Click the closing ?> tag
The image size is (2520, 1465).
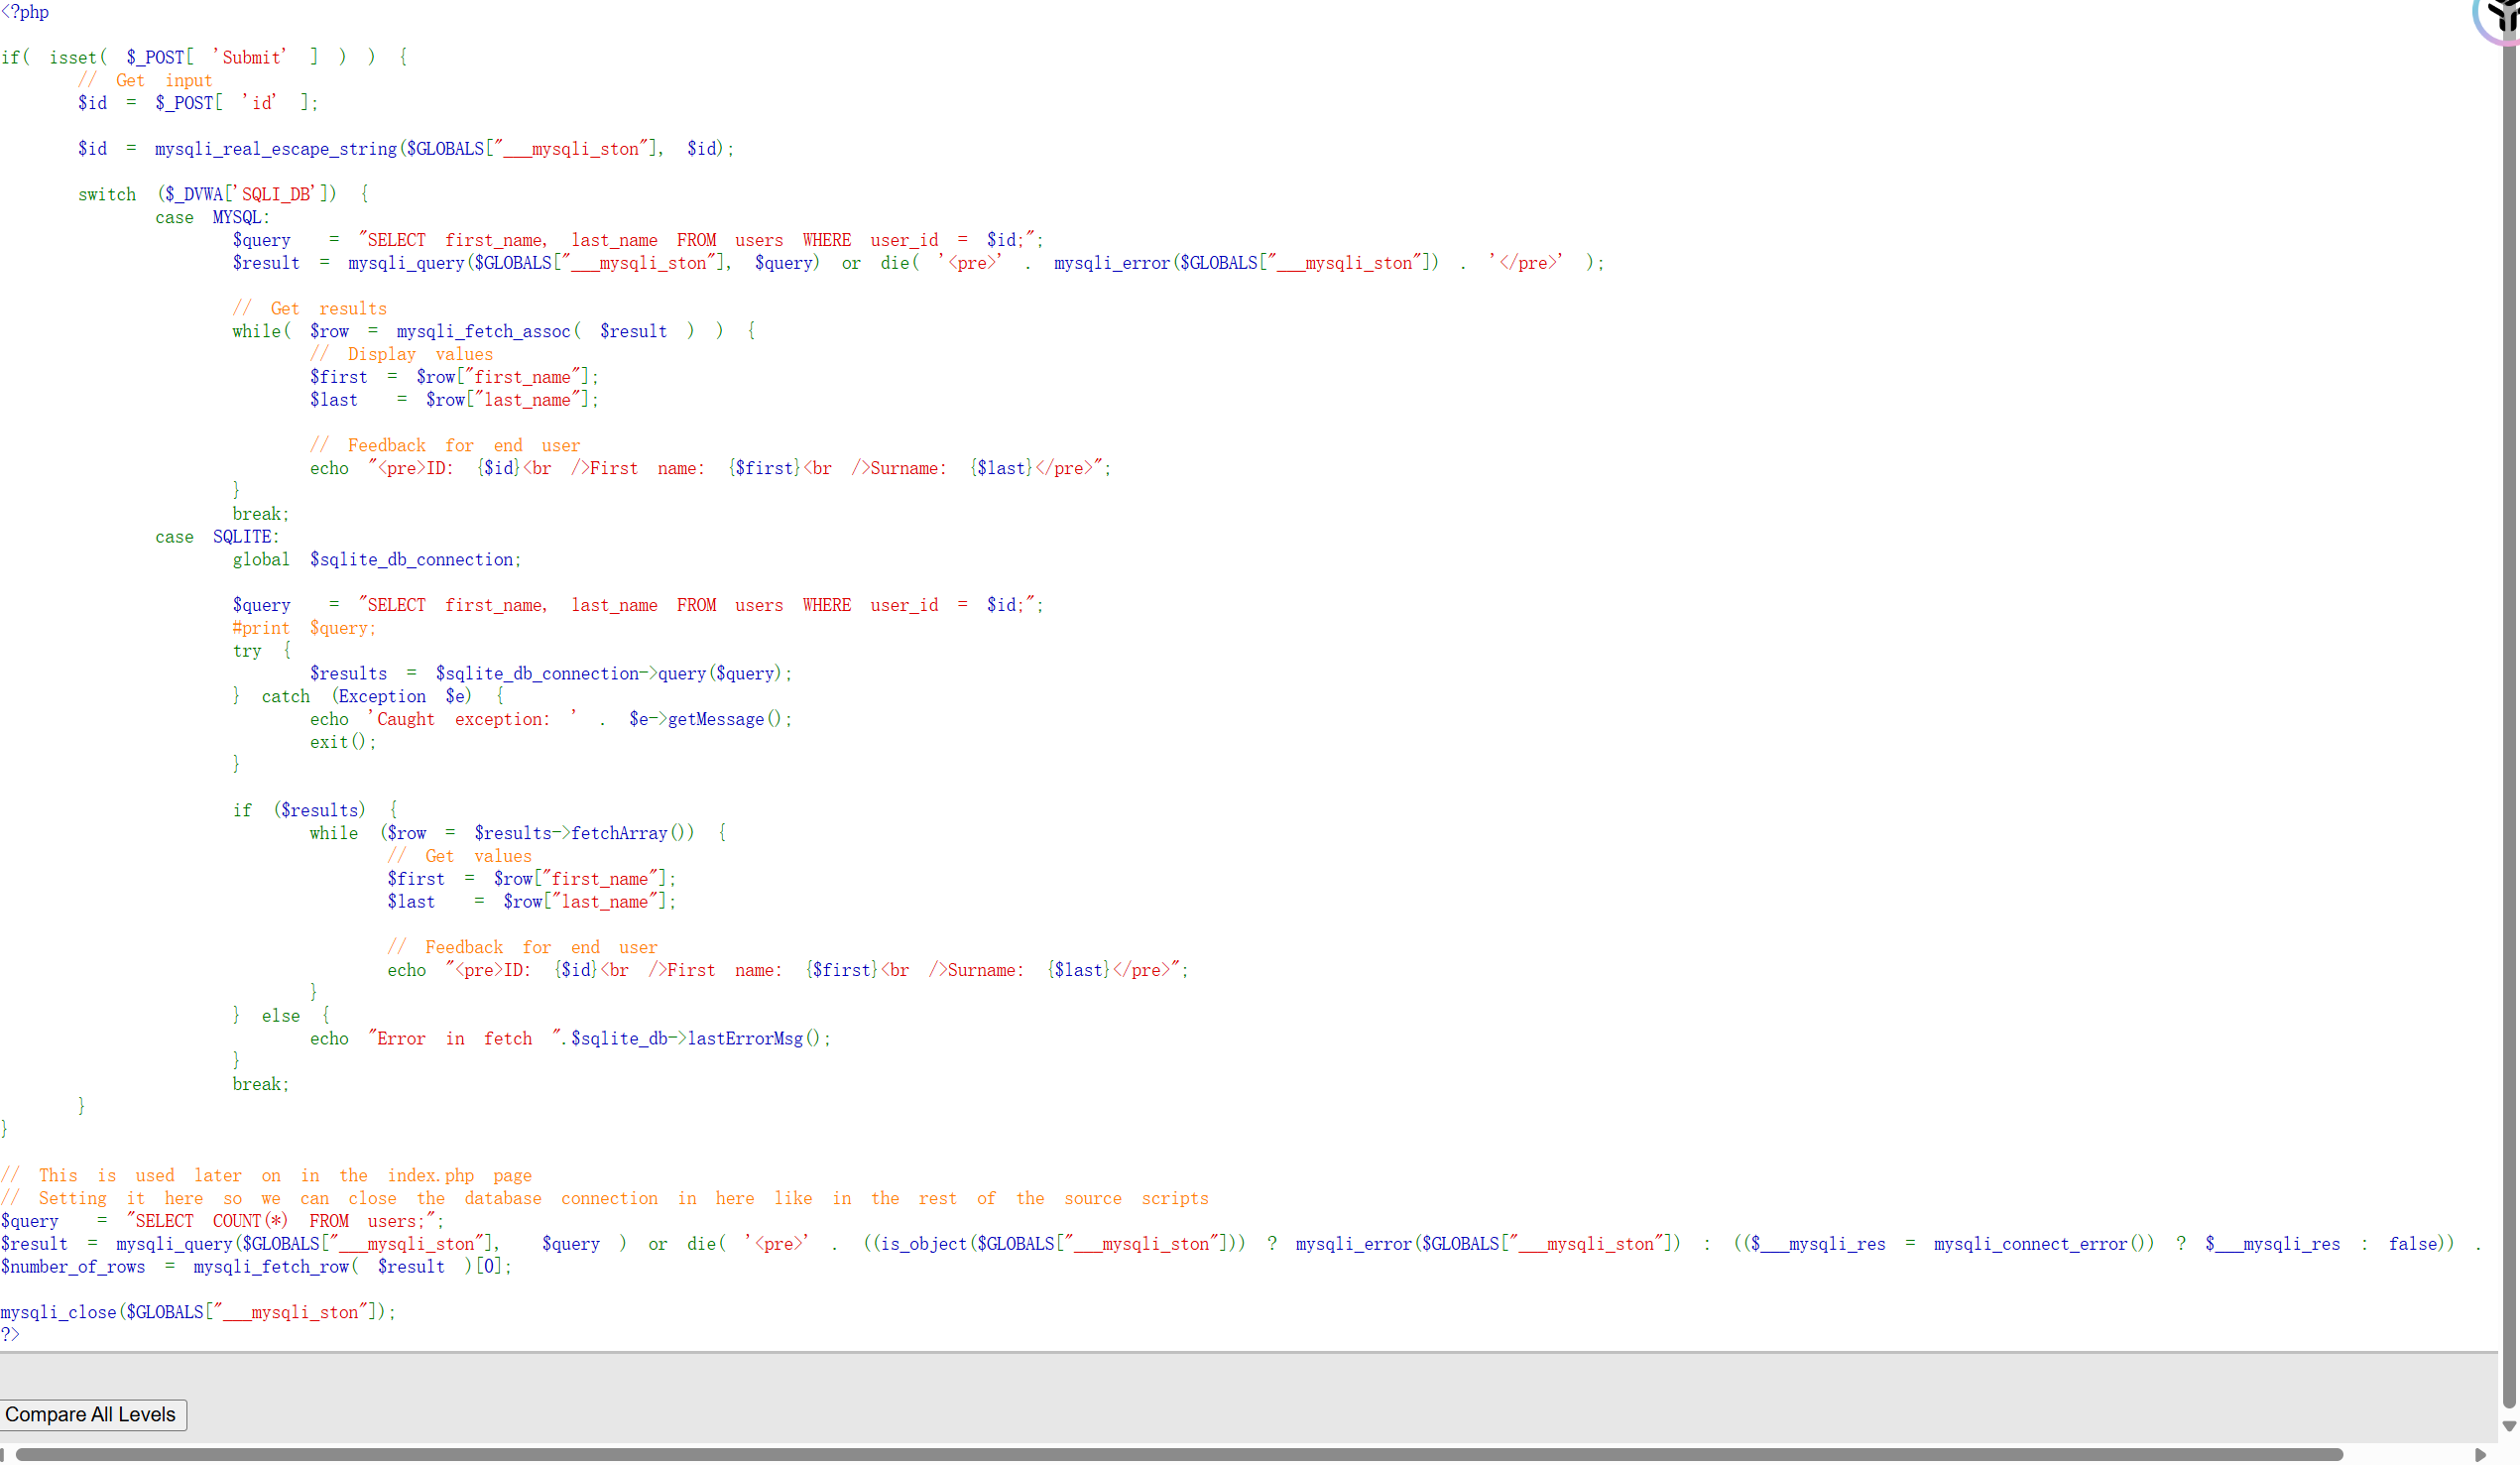coord(10,1334)
